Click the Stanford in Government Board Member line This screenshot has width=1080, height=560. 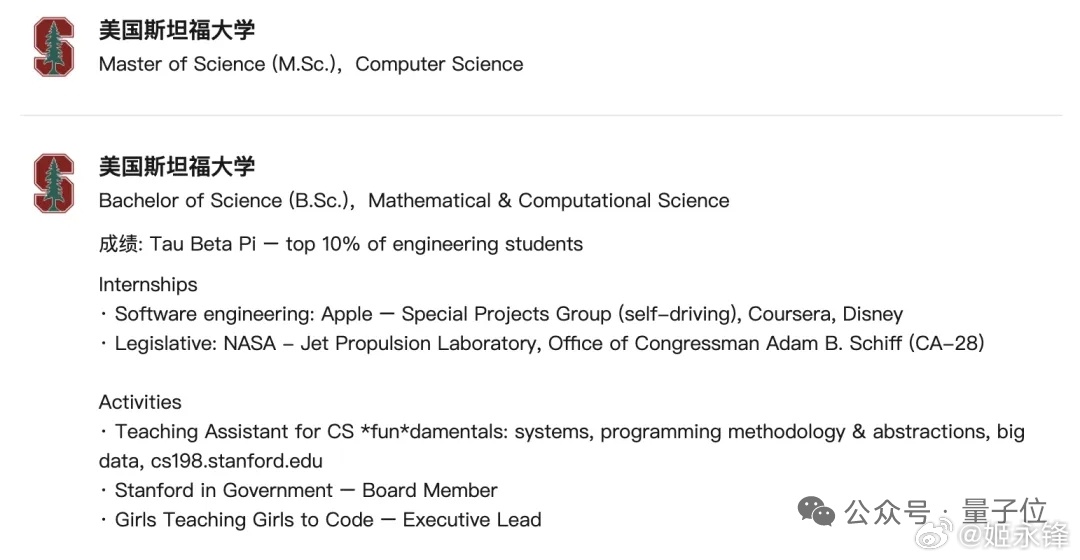(x=305, y=490)
